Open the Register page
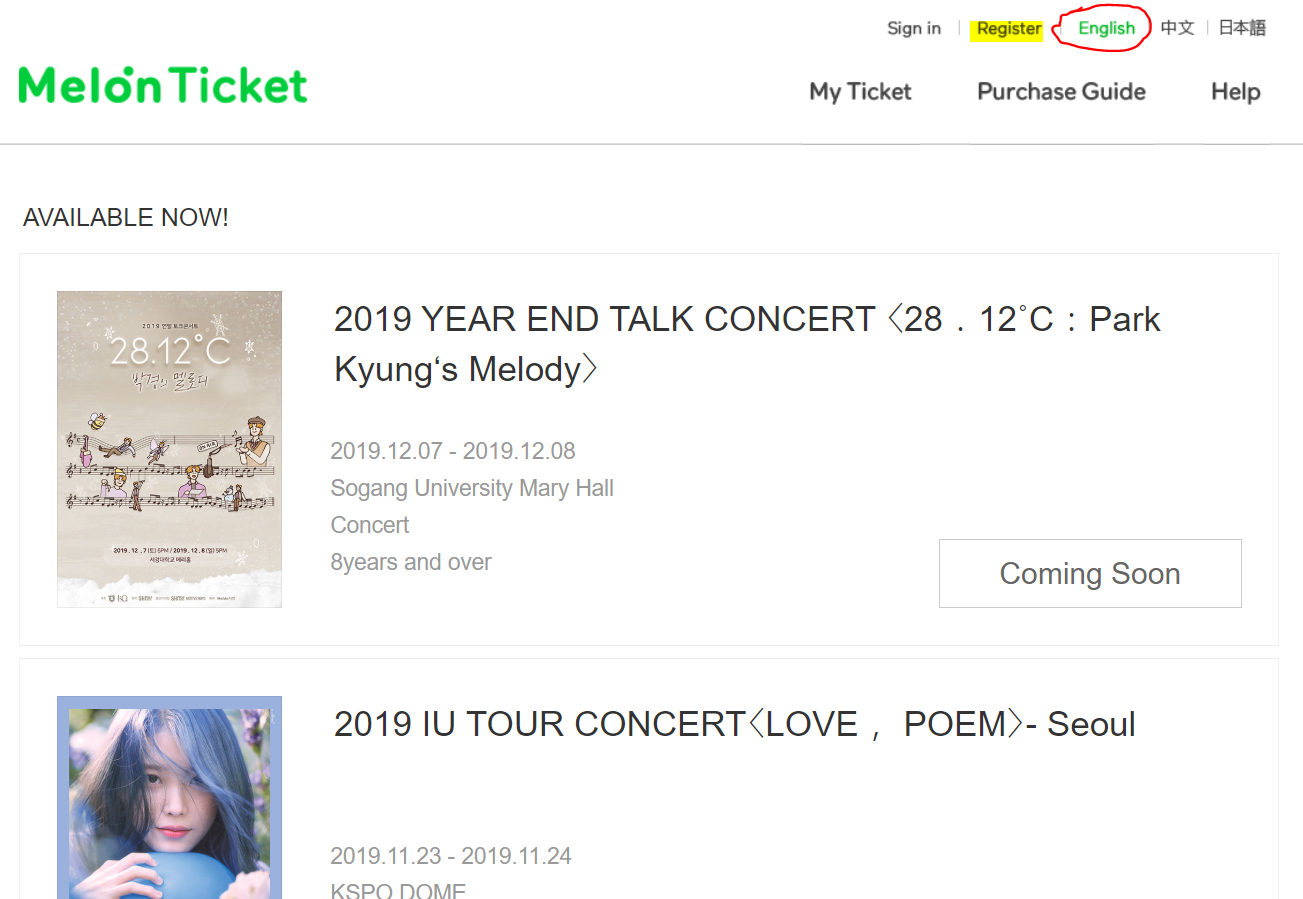 click(x=1007, y=28)
